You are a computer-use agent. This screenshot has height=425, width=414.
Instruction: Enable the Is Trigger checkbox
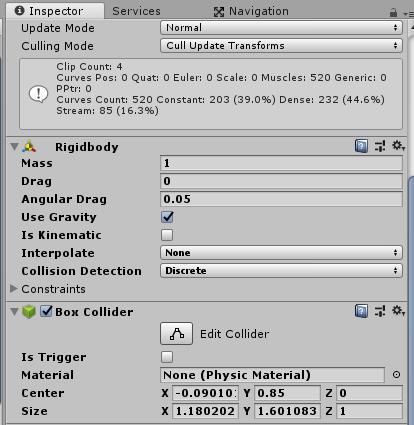pos(167,357)
